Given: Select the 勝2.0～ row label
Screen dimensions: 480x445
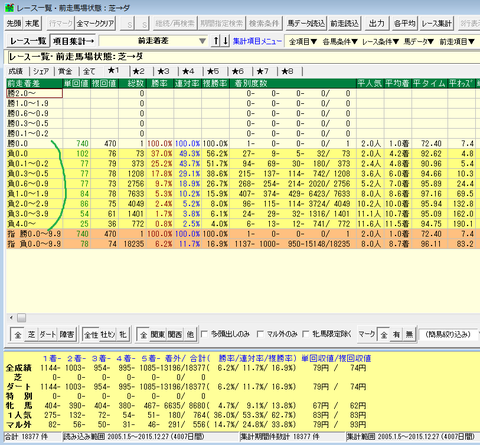Looking at the screenshot, I should pos(34,93).
